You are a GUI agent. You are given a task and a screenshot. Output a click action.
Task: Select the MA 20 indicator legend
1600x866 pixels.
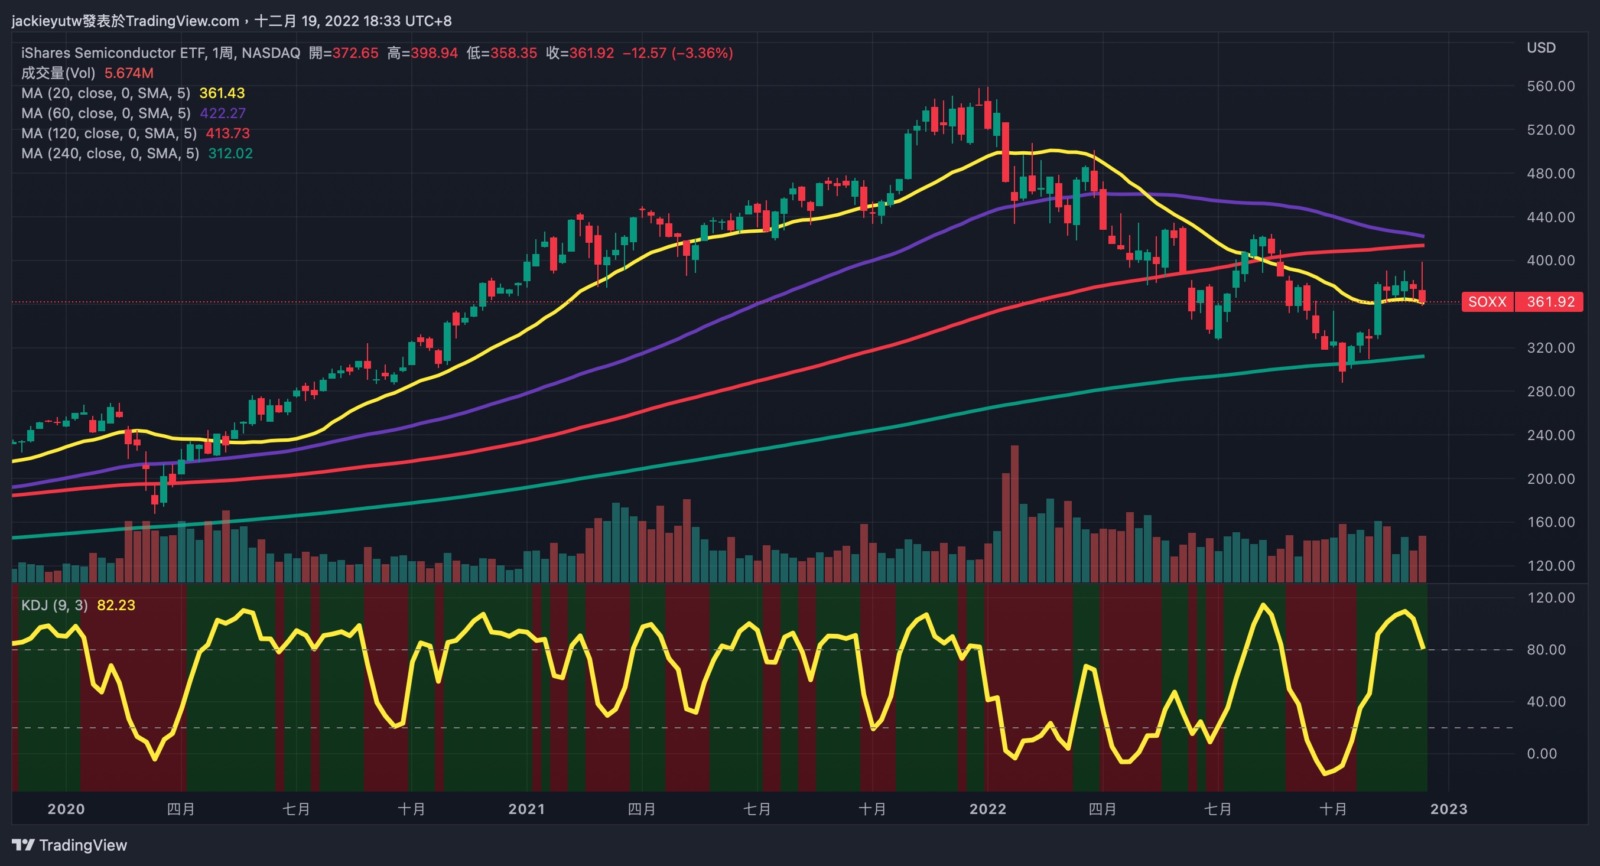[x=105, y=93]
